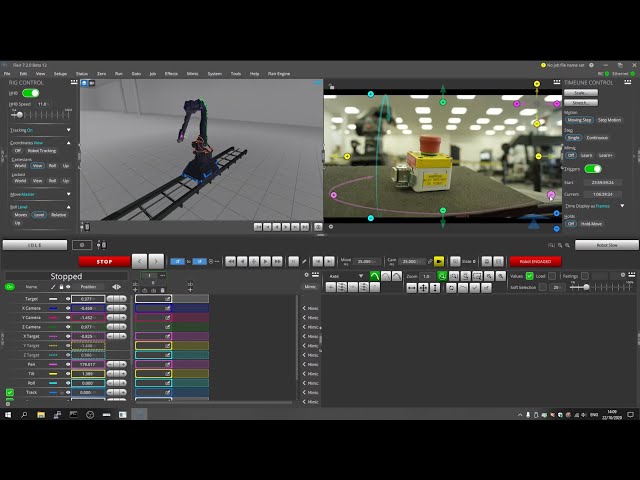This screenshot has width=640, height=480.
Task: Open Windows Start menu
Action: coord(8,415)
